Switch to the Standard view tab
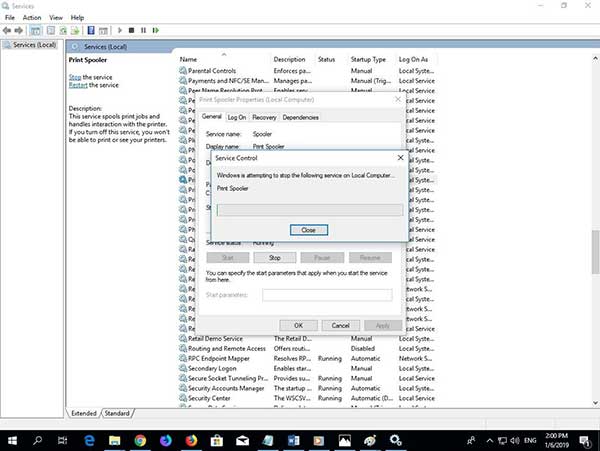The height and width of the screenshot is (451, 600). point(117,414)
